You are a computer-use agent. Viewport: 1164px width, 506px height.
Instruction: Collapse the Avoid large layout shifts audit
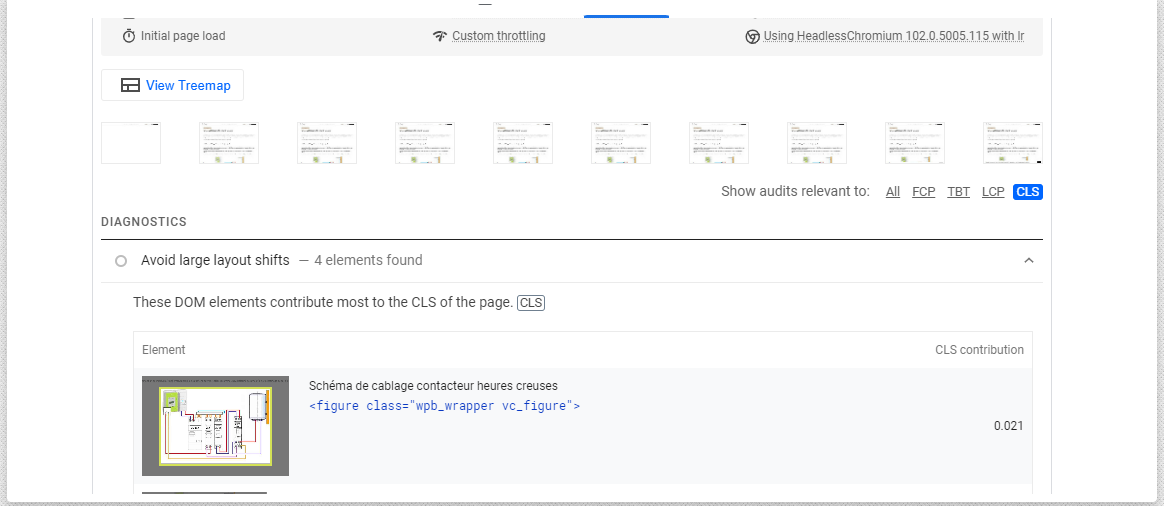[1028, 261]
